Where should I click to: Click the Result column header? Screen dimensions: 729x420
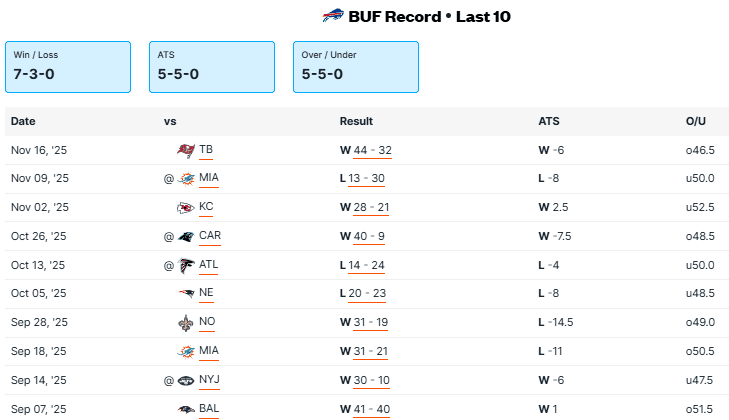point(356,121)
